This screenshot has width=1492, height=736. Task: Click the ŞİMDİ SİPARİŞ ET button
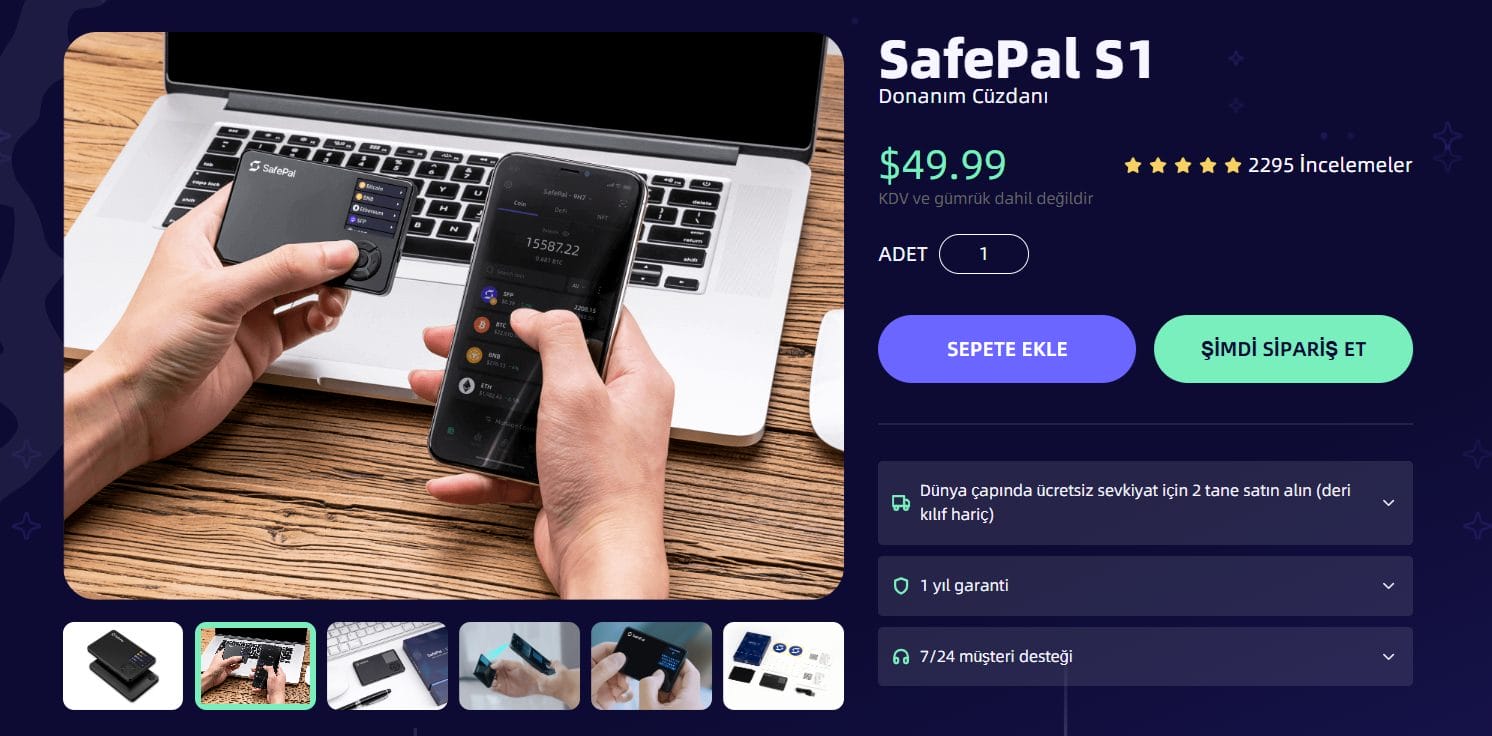pos(1283,349)
